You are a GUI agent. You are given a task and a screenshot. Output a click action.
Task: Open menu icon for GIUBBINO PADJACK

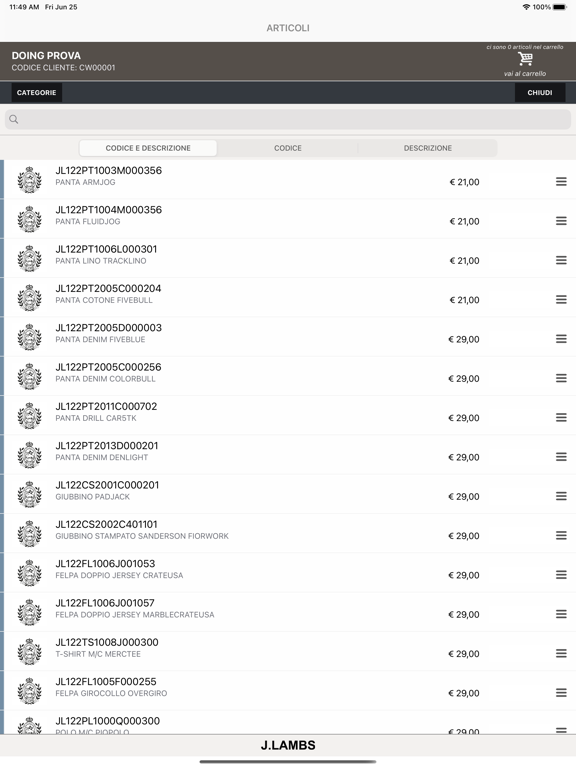tap(561, 496)
